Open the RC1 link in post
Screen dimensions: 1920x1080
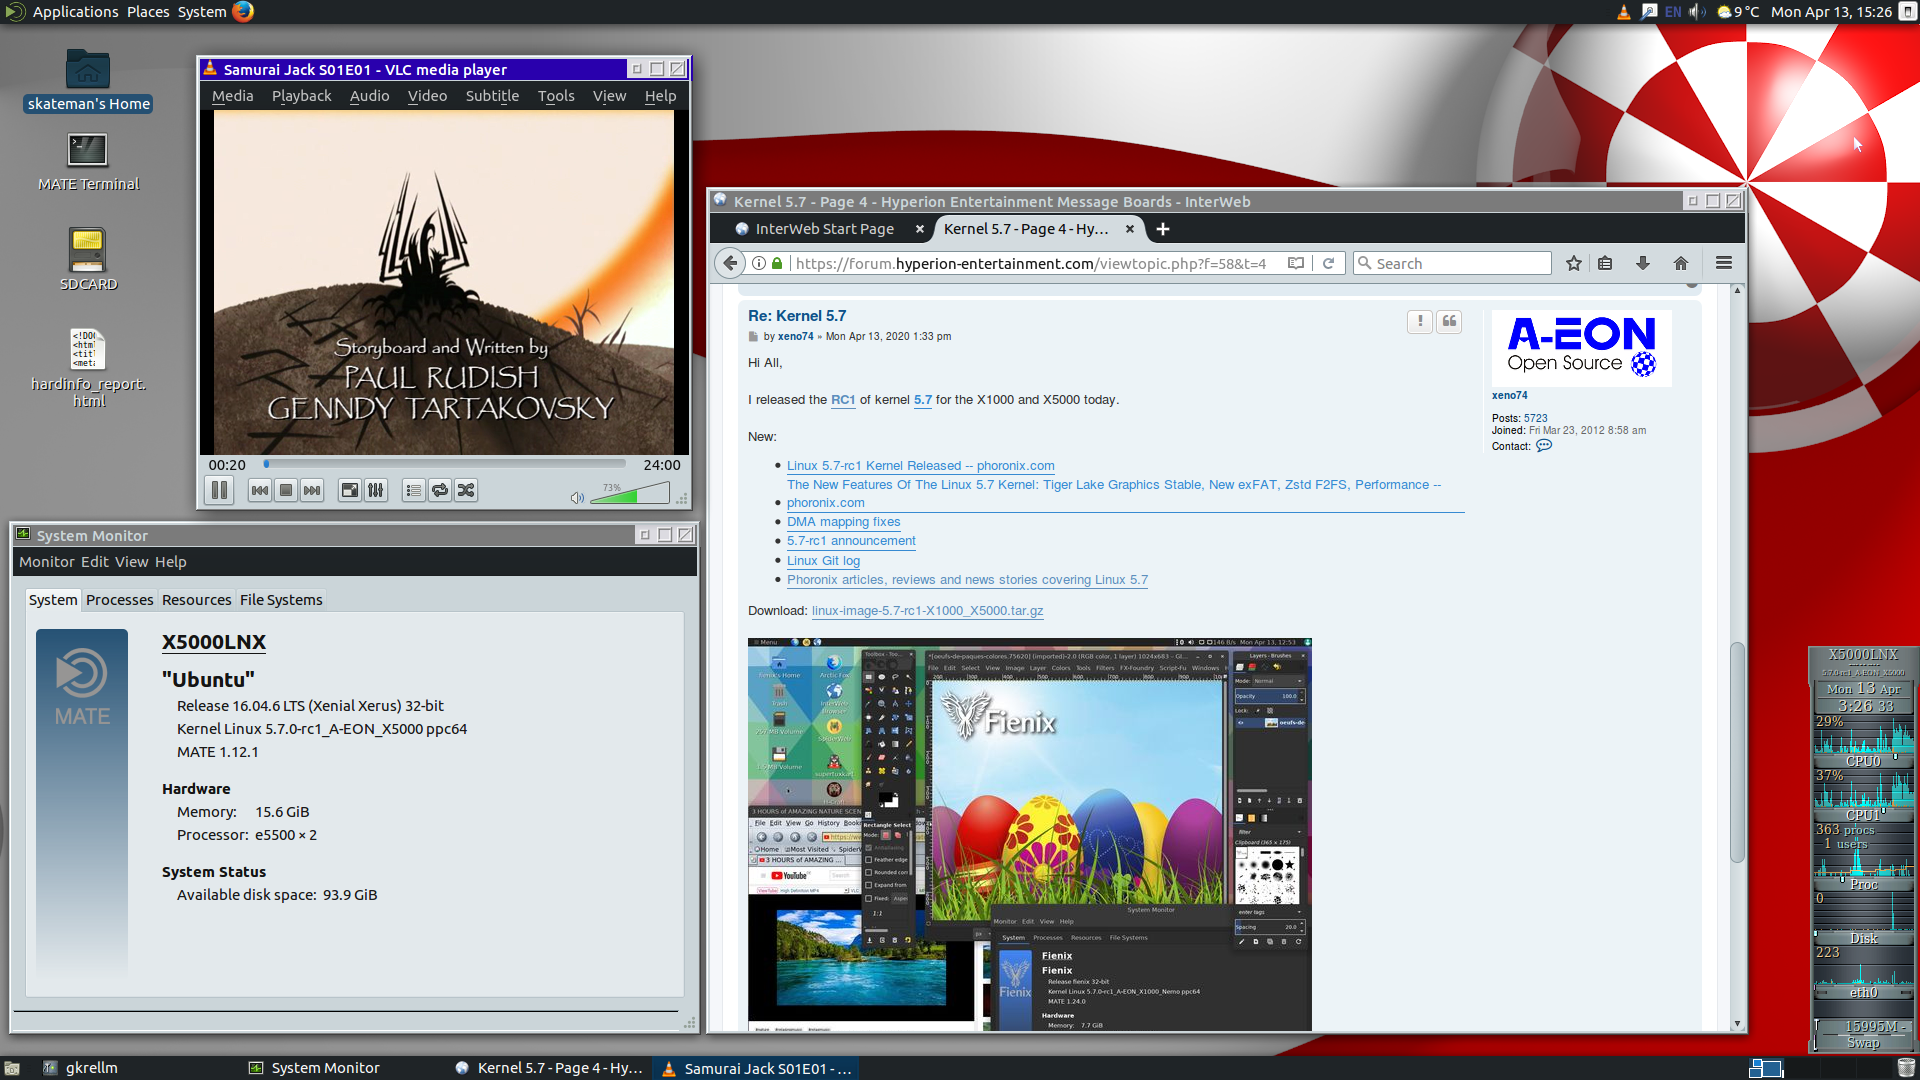pyautogui.click(x=843, y=400)
